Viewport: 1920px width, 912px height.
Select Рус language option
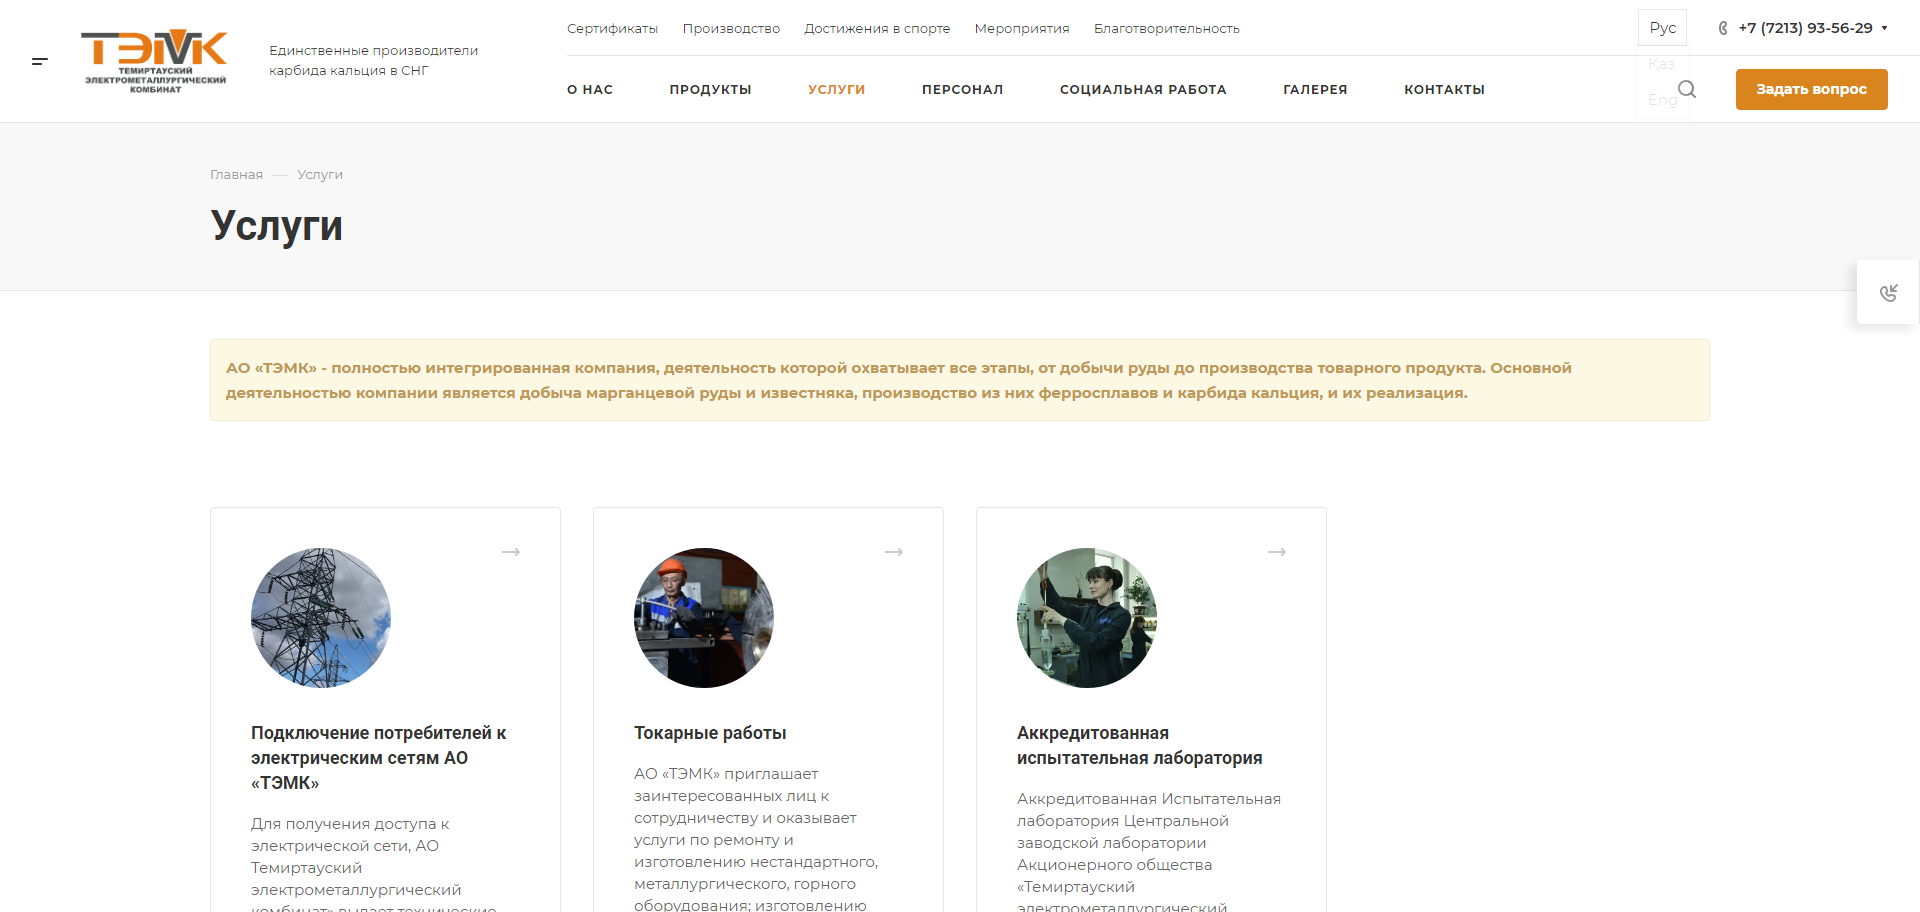(1662, 28)
